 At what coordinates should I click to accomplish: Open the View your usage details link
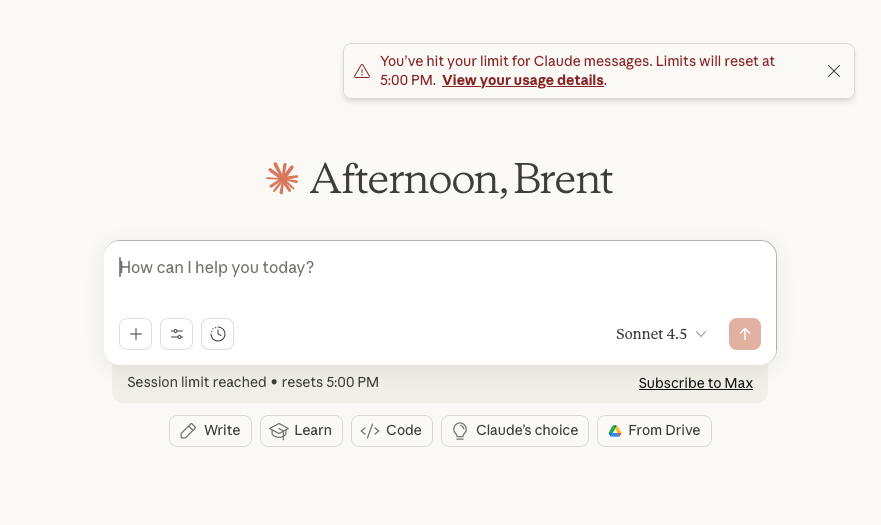523,80
